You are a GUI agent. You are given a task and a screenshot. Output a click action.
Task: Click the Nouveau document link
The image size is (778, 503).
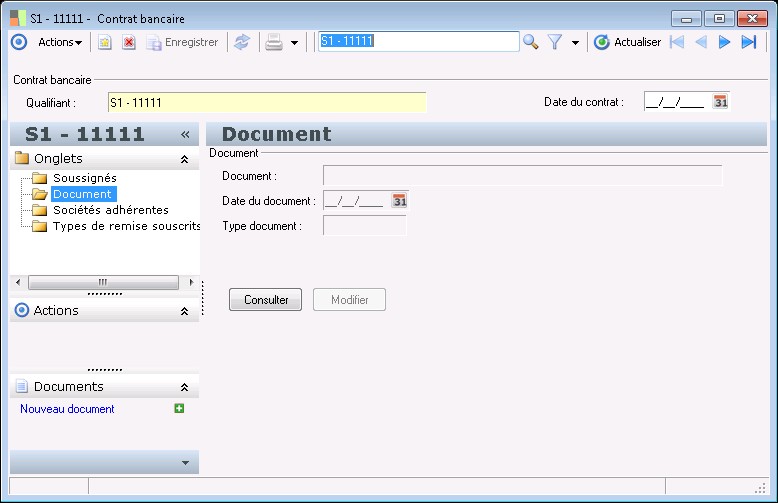[x=67, y=409]
